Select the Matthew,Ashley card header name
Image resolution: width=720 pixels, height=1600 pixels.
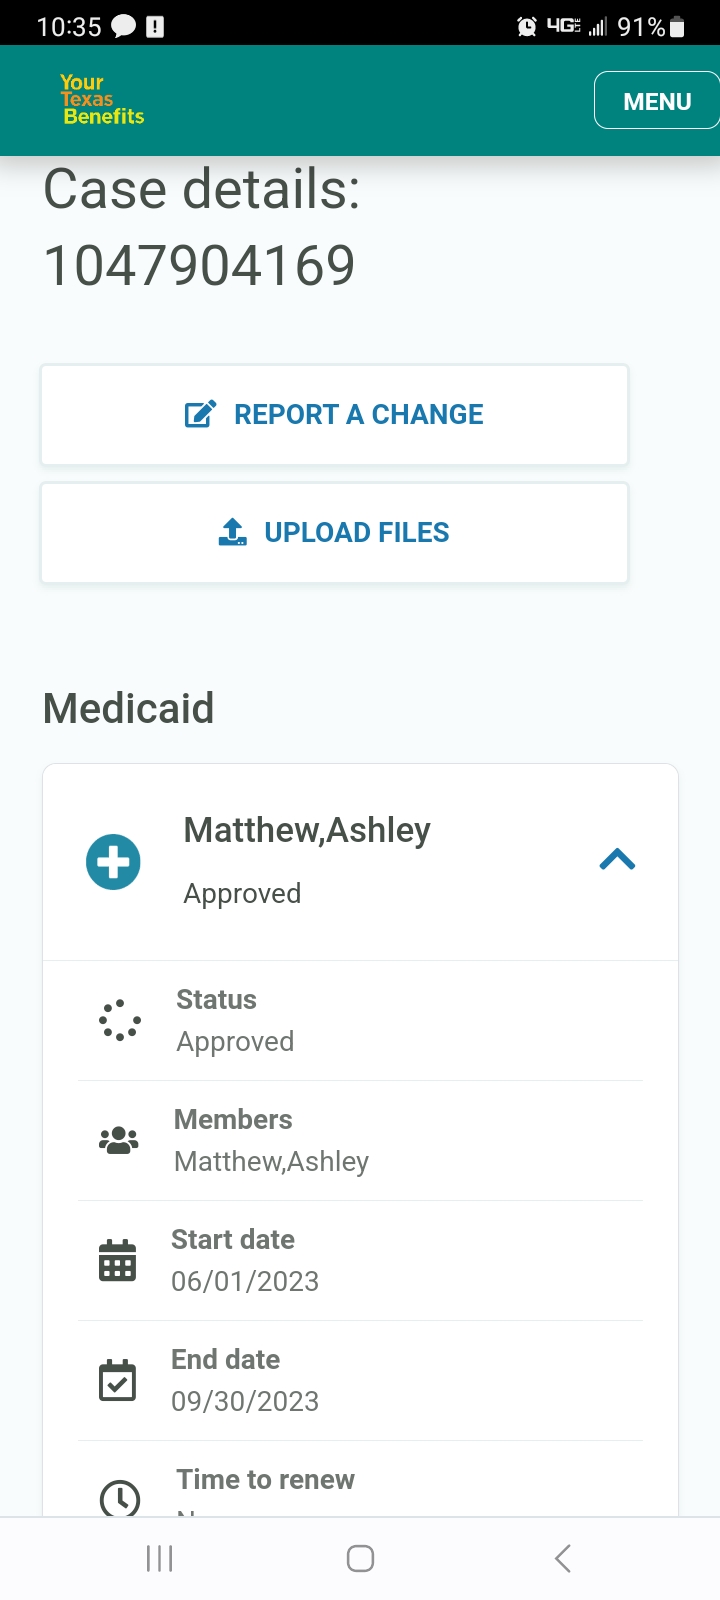click(x=307, y=830)
